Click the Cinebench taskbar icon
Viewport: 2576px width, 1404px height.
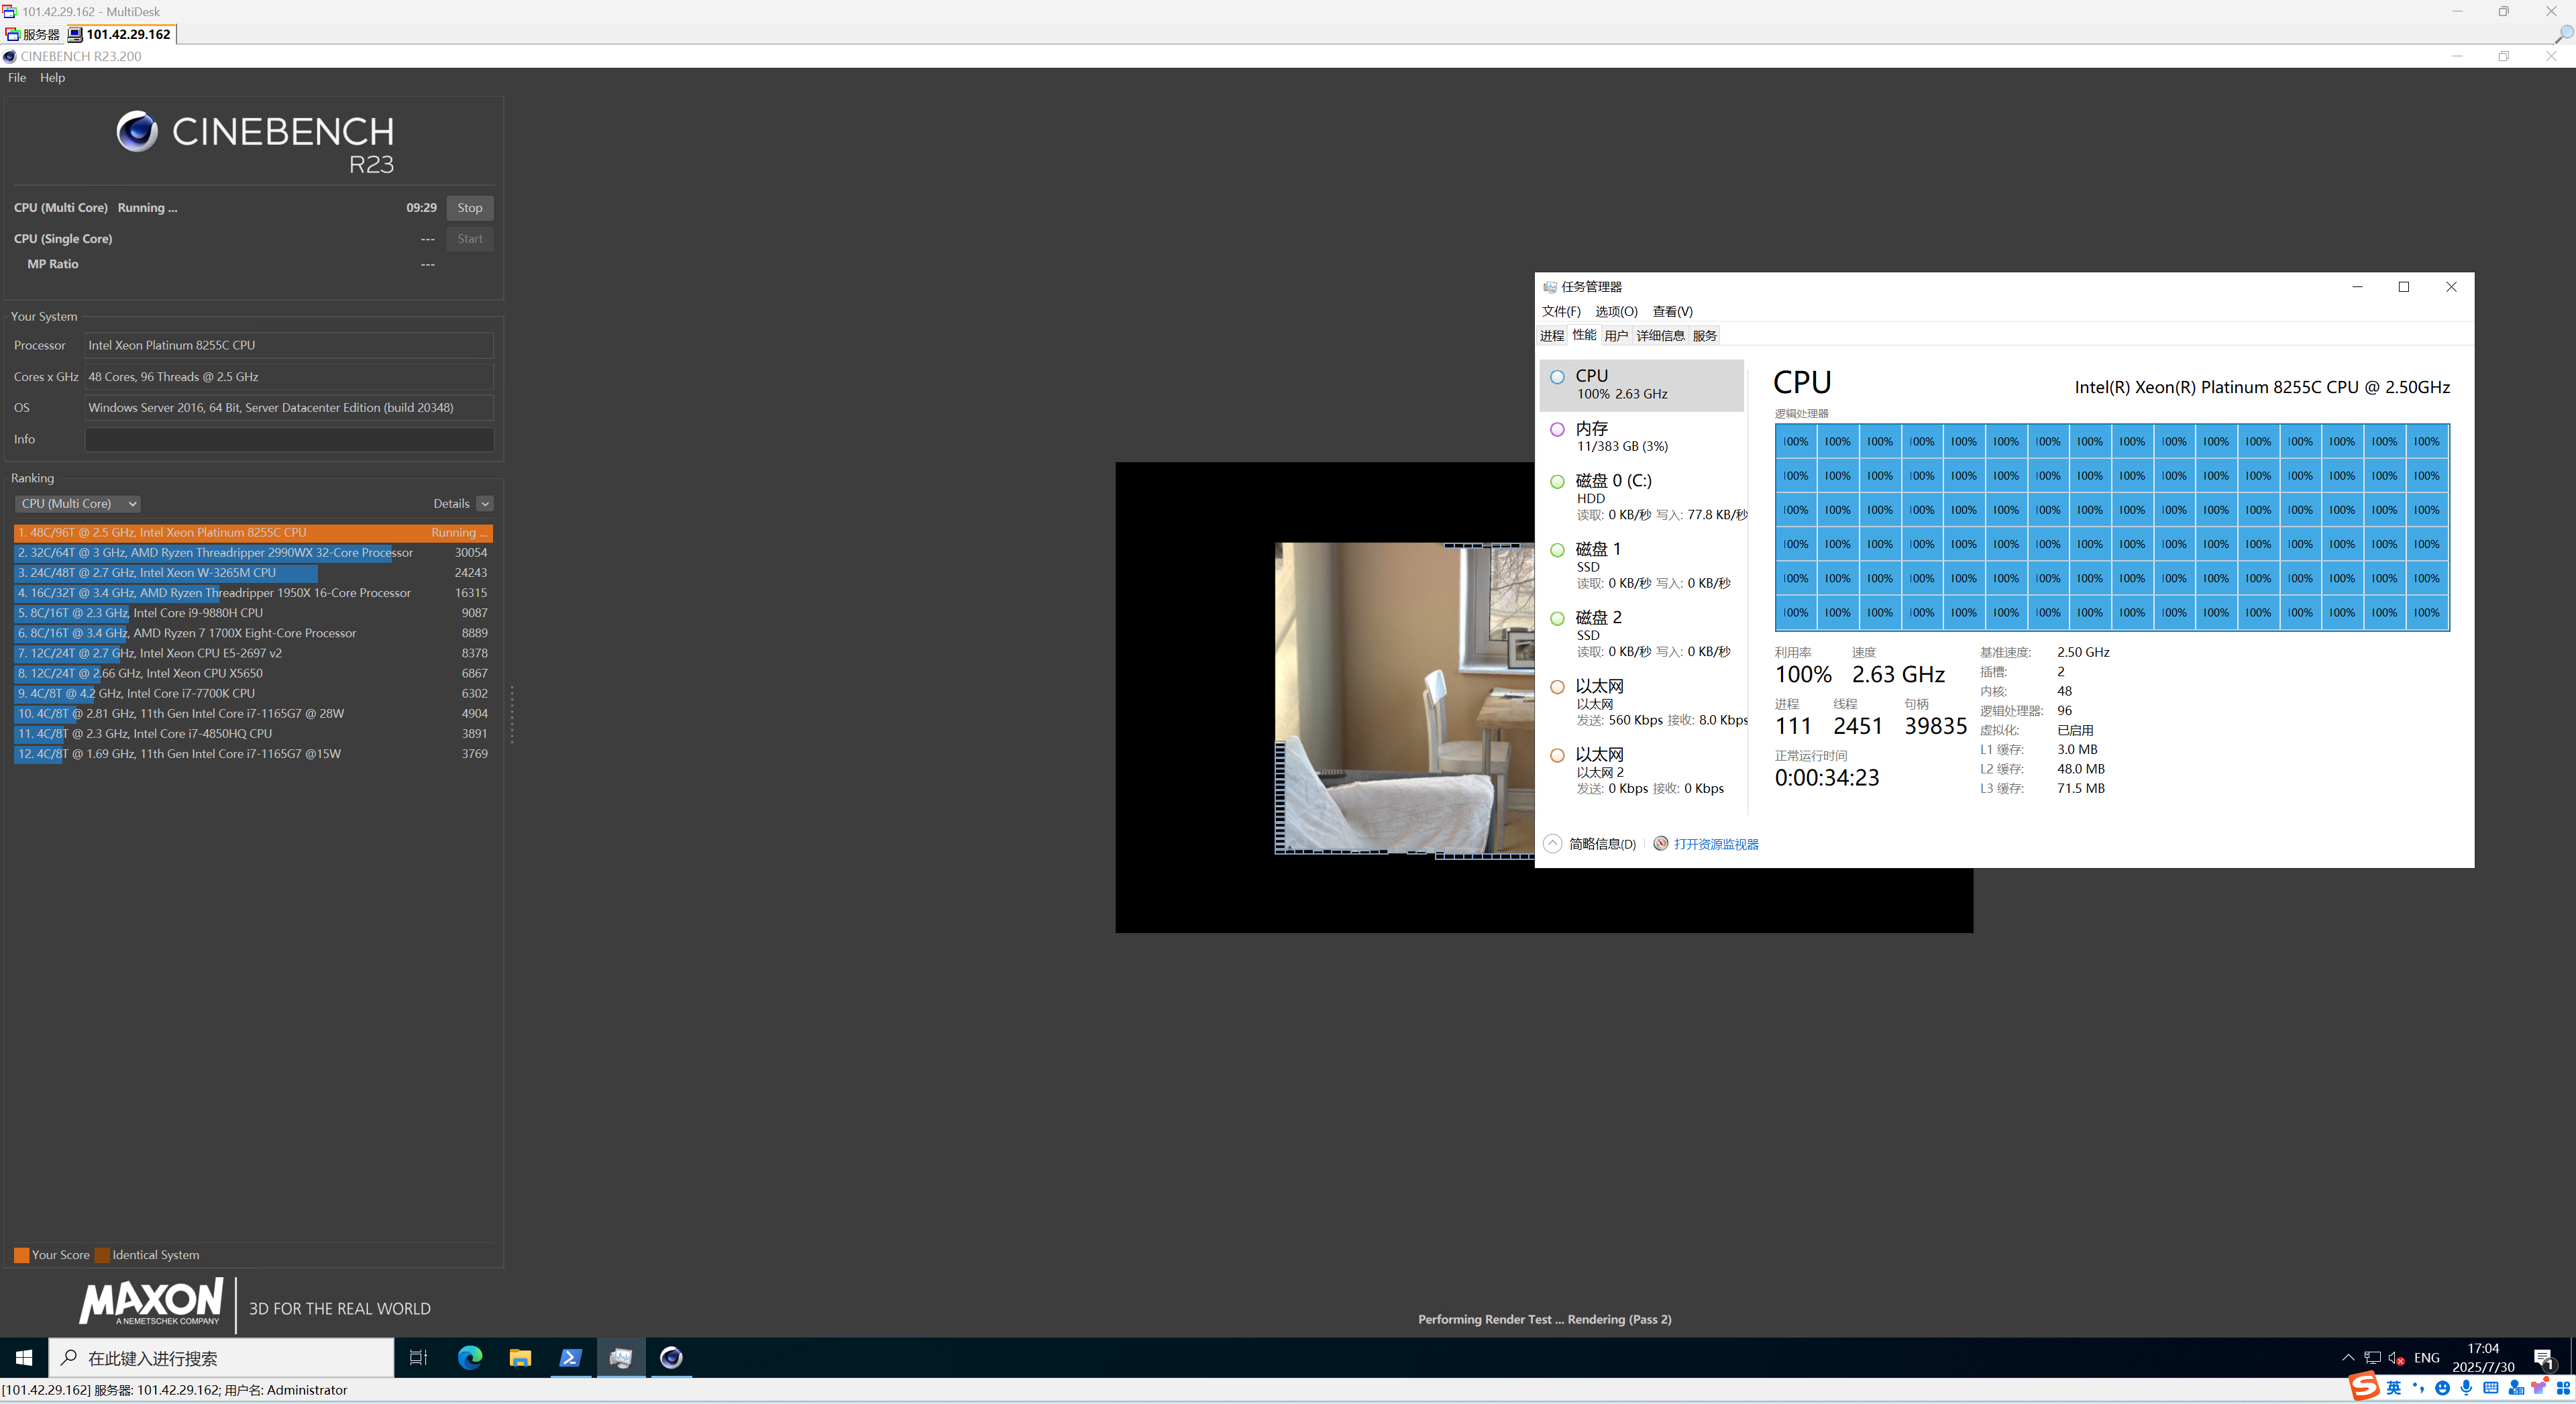point(671,1357)
